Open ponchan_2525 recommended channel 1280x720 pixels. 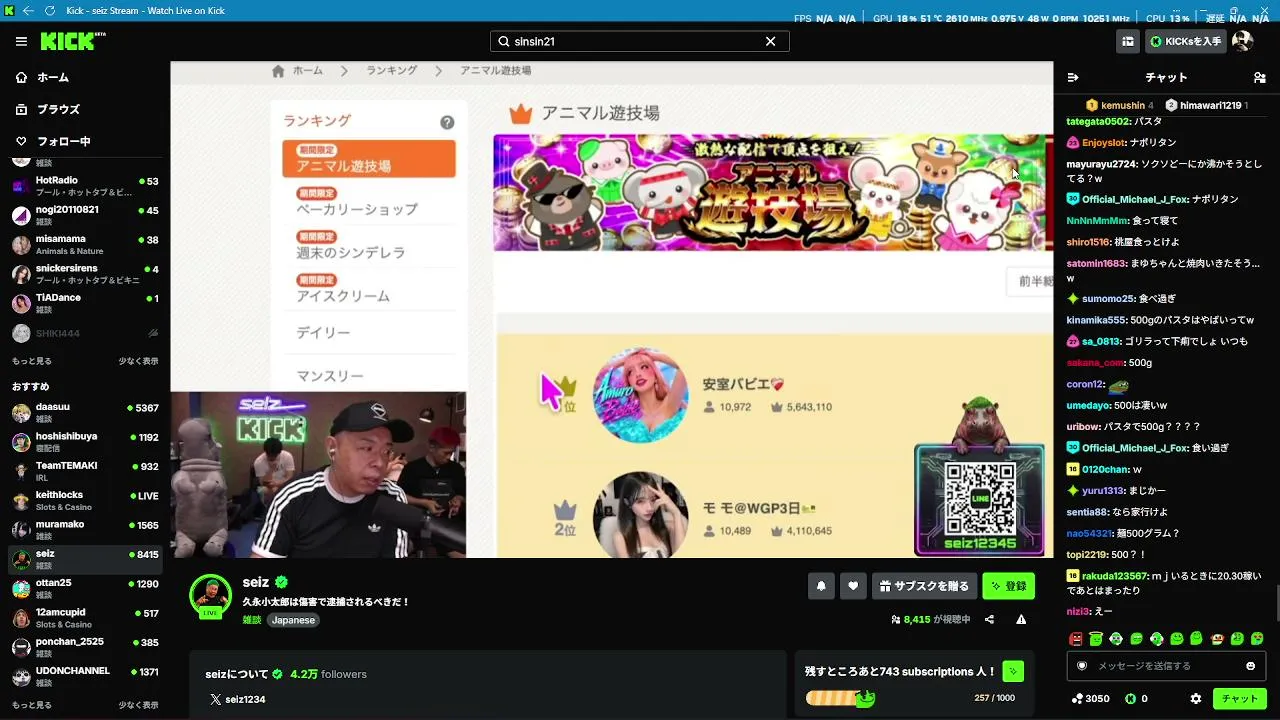(x=85, y=646)
